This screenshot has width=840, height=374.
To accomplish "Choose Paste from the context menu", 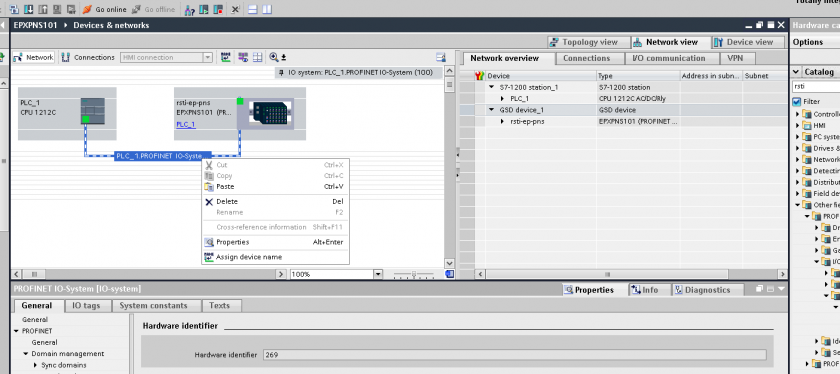I will click(x=275, y=186).
